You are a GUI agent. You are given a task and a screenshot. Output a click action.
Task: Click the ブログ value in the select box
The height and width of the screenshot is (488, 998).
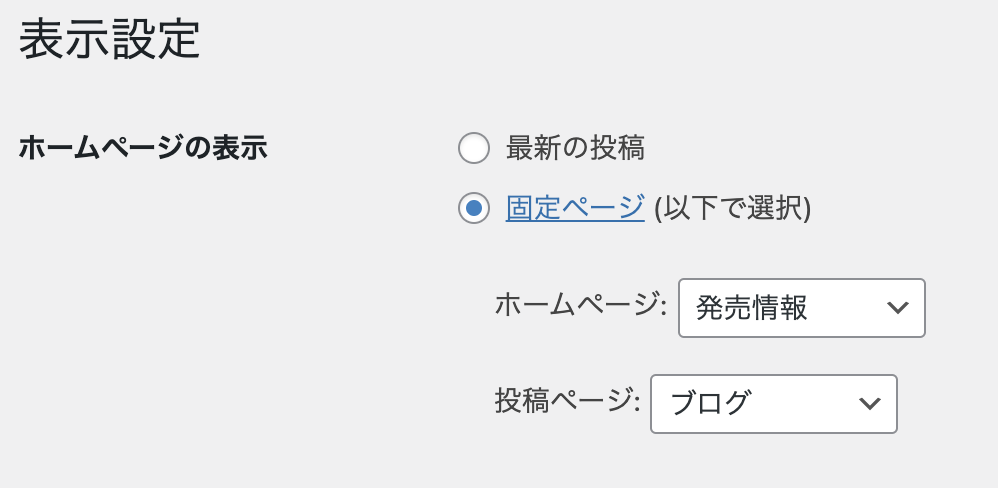coord(709,404)
